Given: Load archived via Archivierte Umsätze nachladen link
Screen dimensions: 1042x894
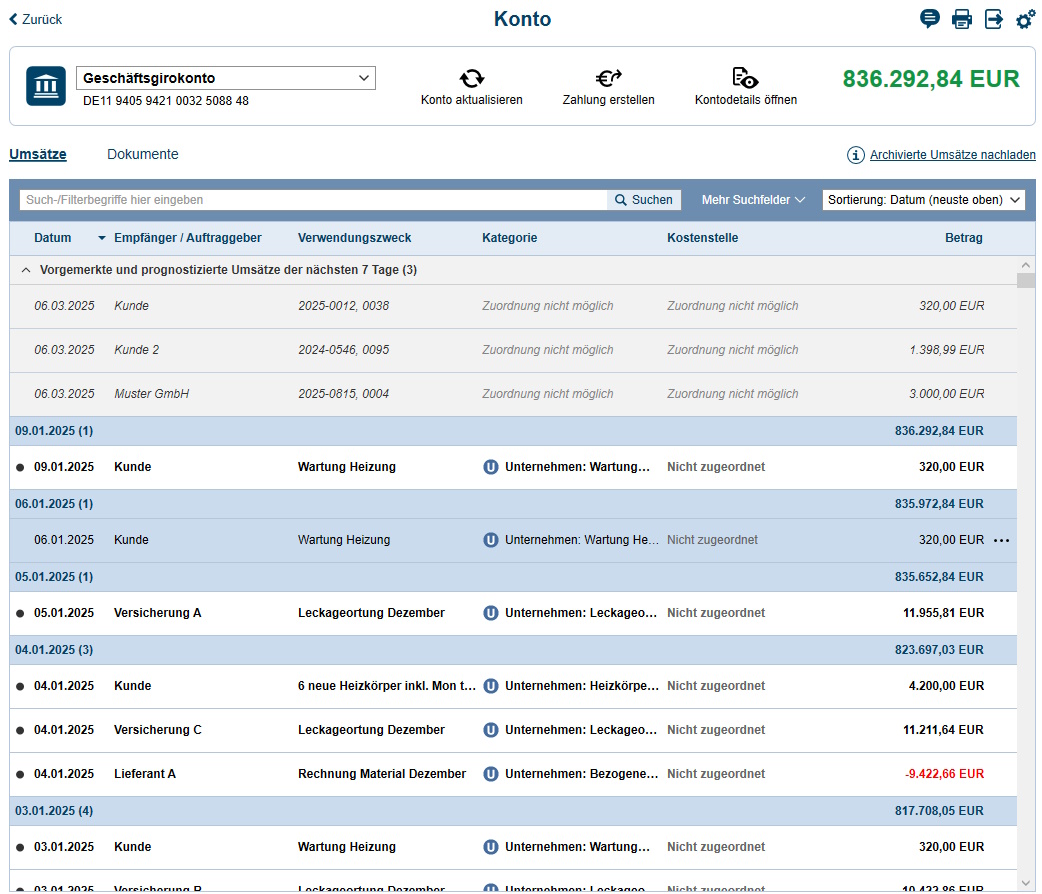Looking at the screenshot, I should (x=952, y=155).
